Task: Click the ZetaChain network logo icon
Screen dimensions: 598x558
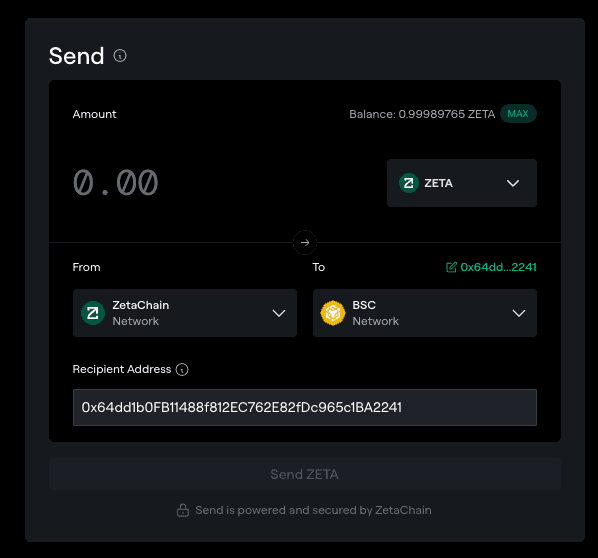Action: click(93, 313)
